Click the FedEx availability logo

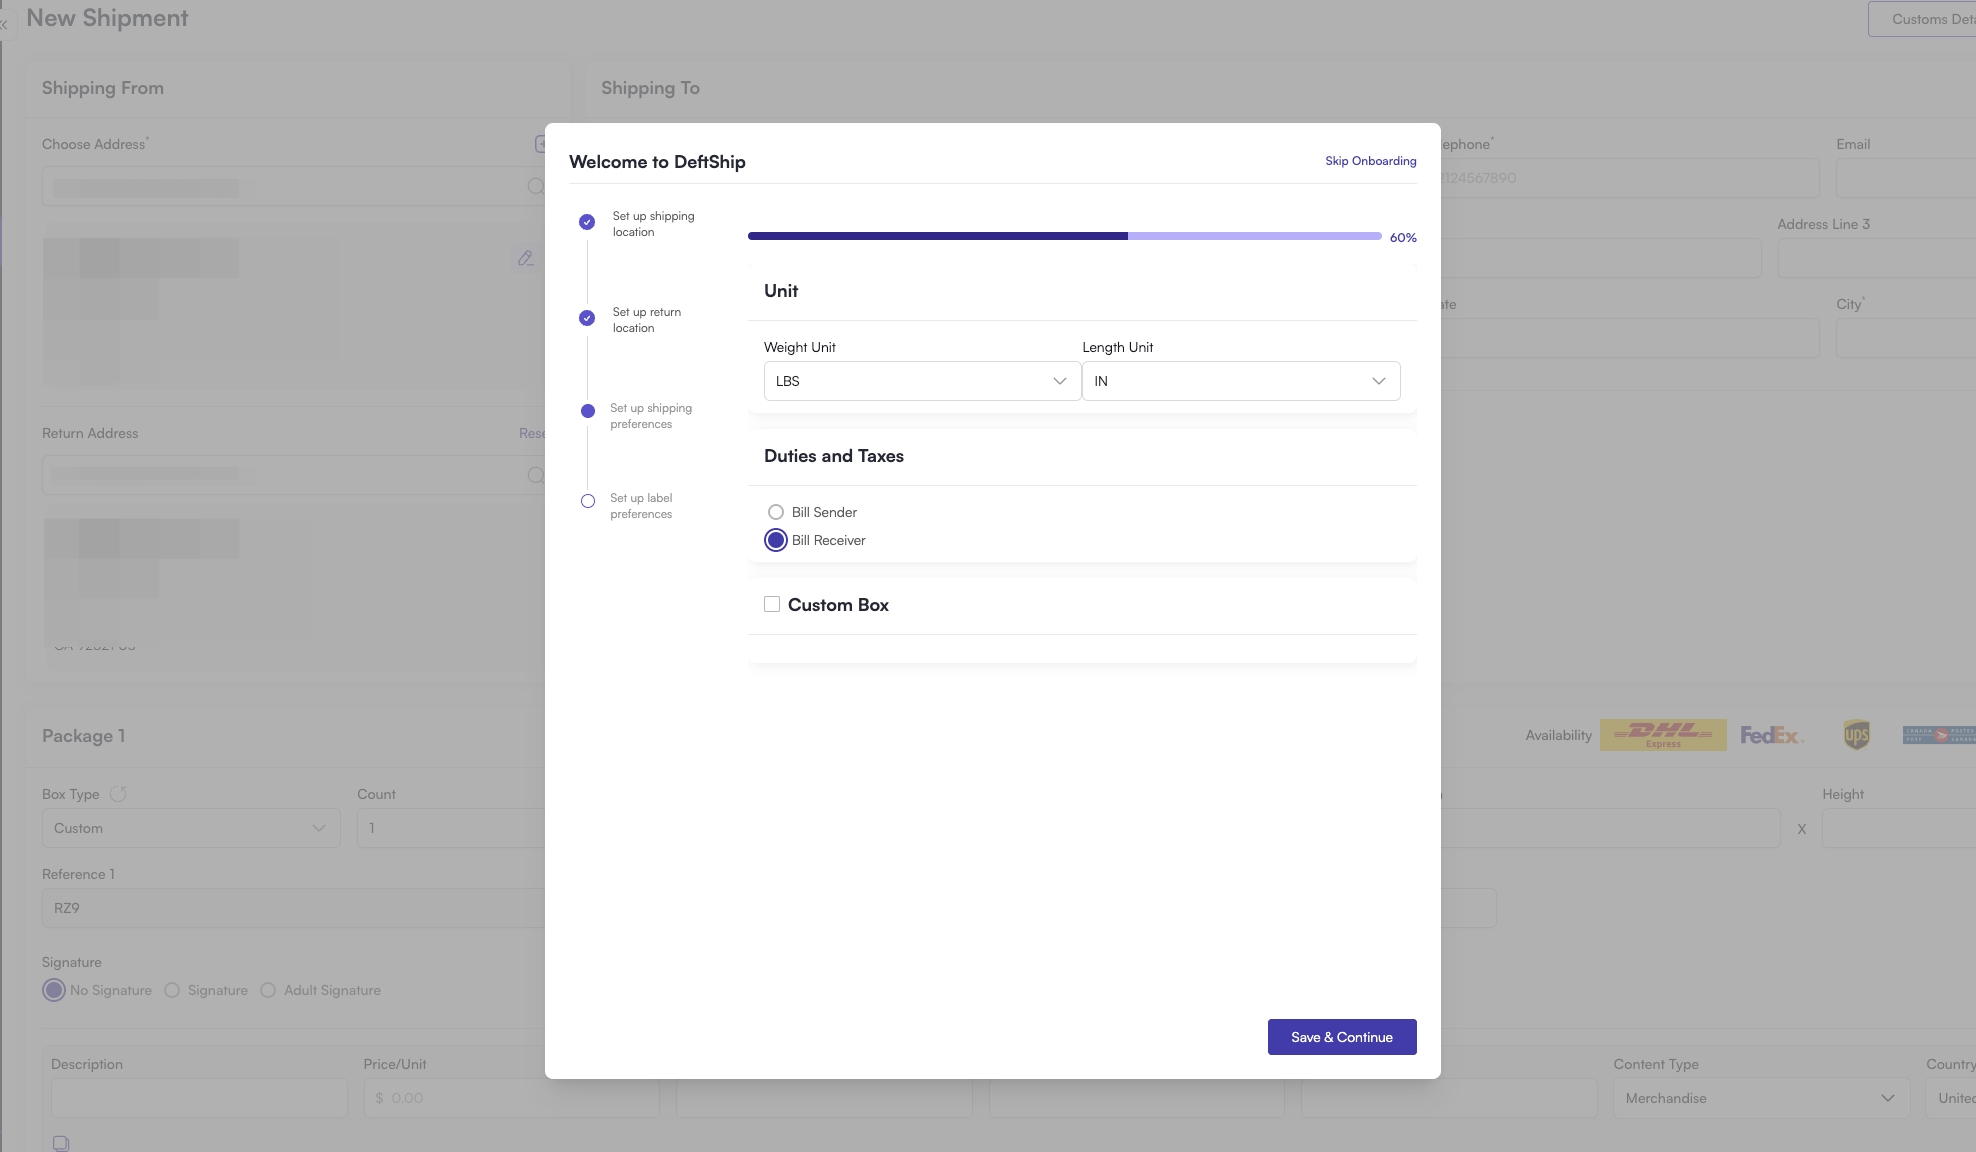pos(1772,735)
